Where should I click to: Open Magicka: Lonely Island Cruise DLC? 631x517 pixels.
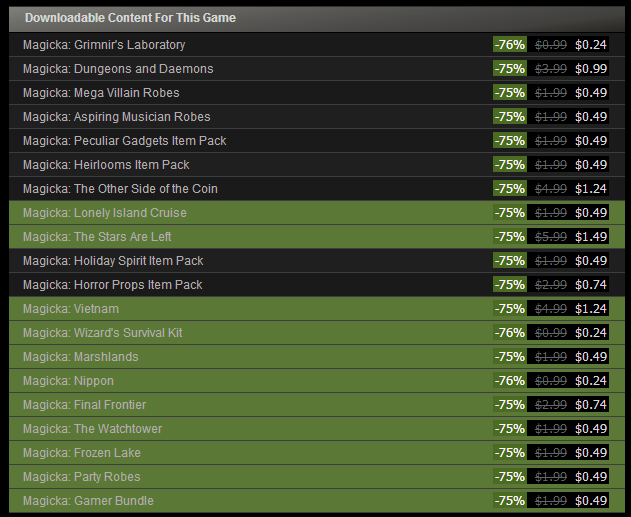[x=317, y=213]
